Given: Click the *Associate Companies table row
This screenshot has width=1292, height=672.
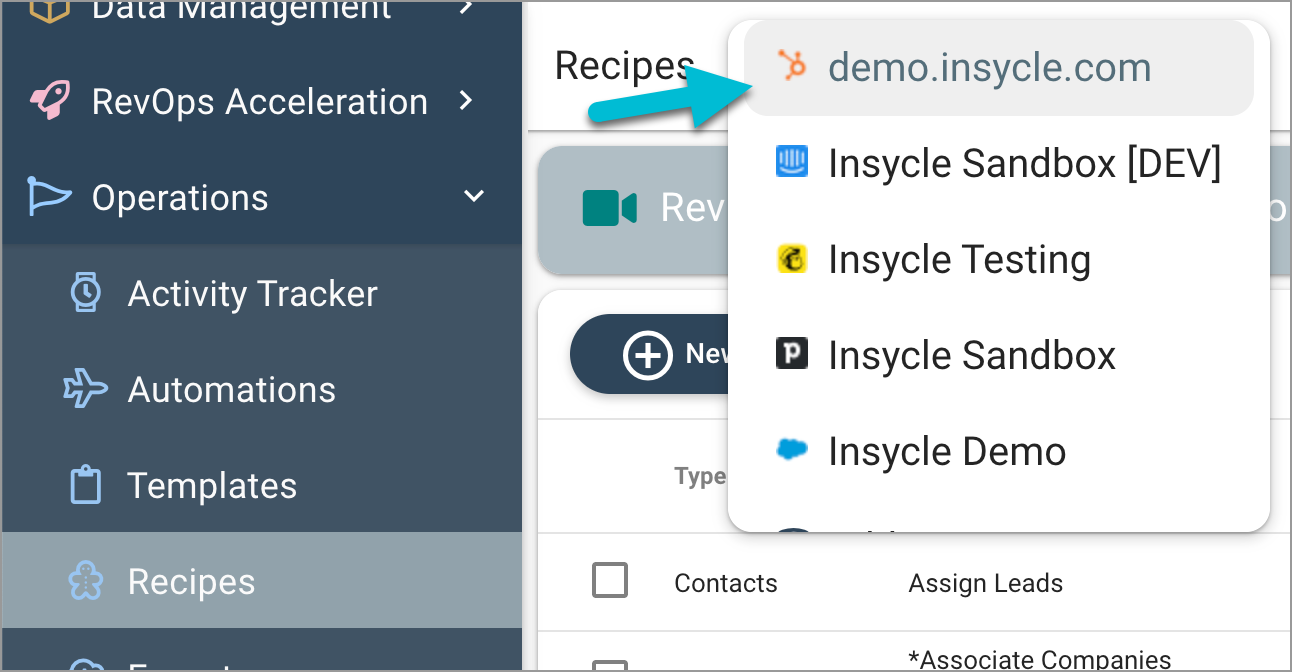Looking at the screenshot, I should coord(1040,661).
